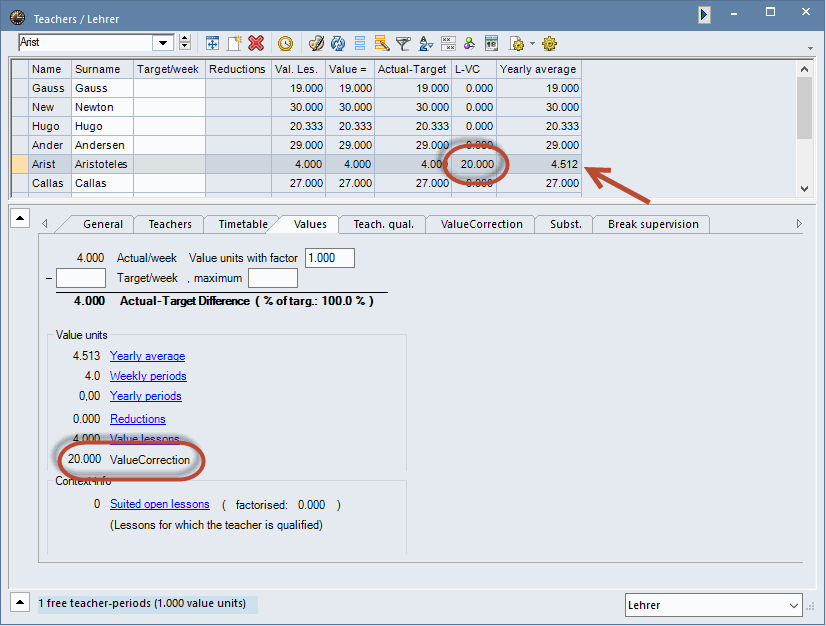This screenshot has width=826, height=626.
Task: Click the blue refresh arrows icon
Action: (338, 43)
